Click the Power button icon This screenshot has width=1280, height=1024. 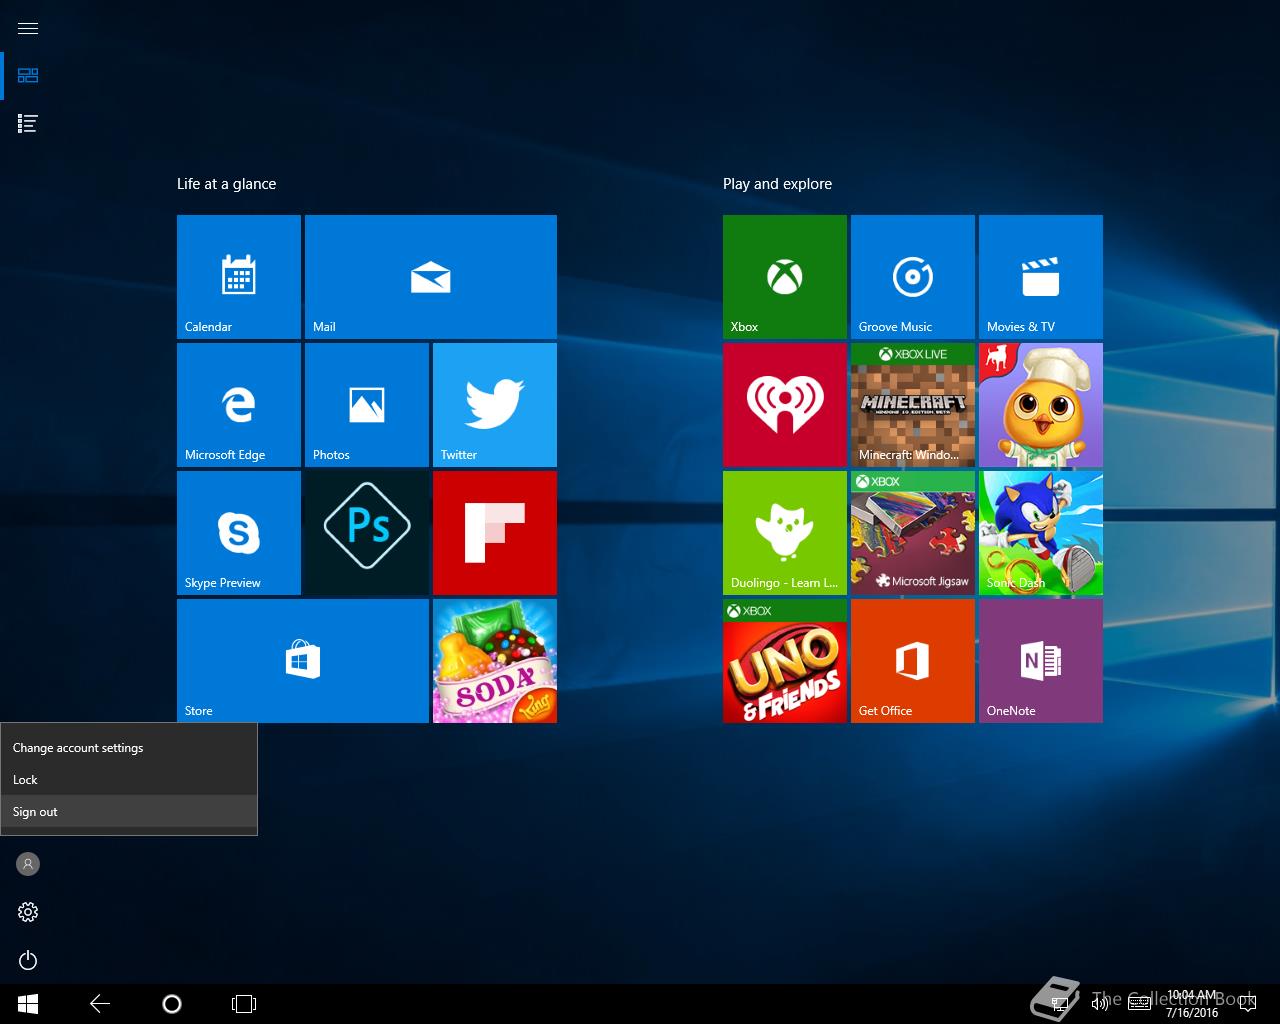28,960
